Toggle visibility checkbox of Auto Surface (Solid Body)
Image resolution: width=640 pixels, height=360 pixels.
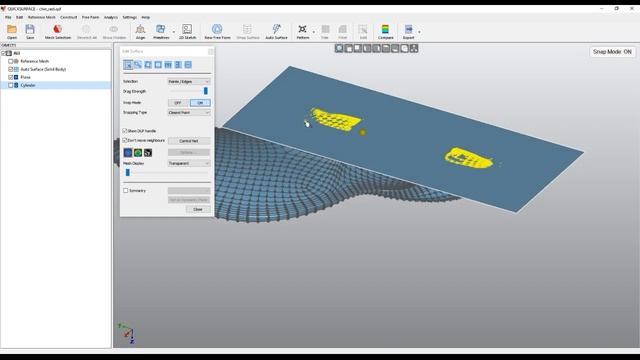(11, 69)
